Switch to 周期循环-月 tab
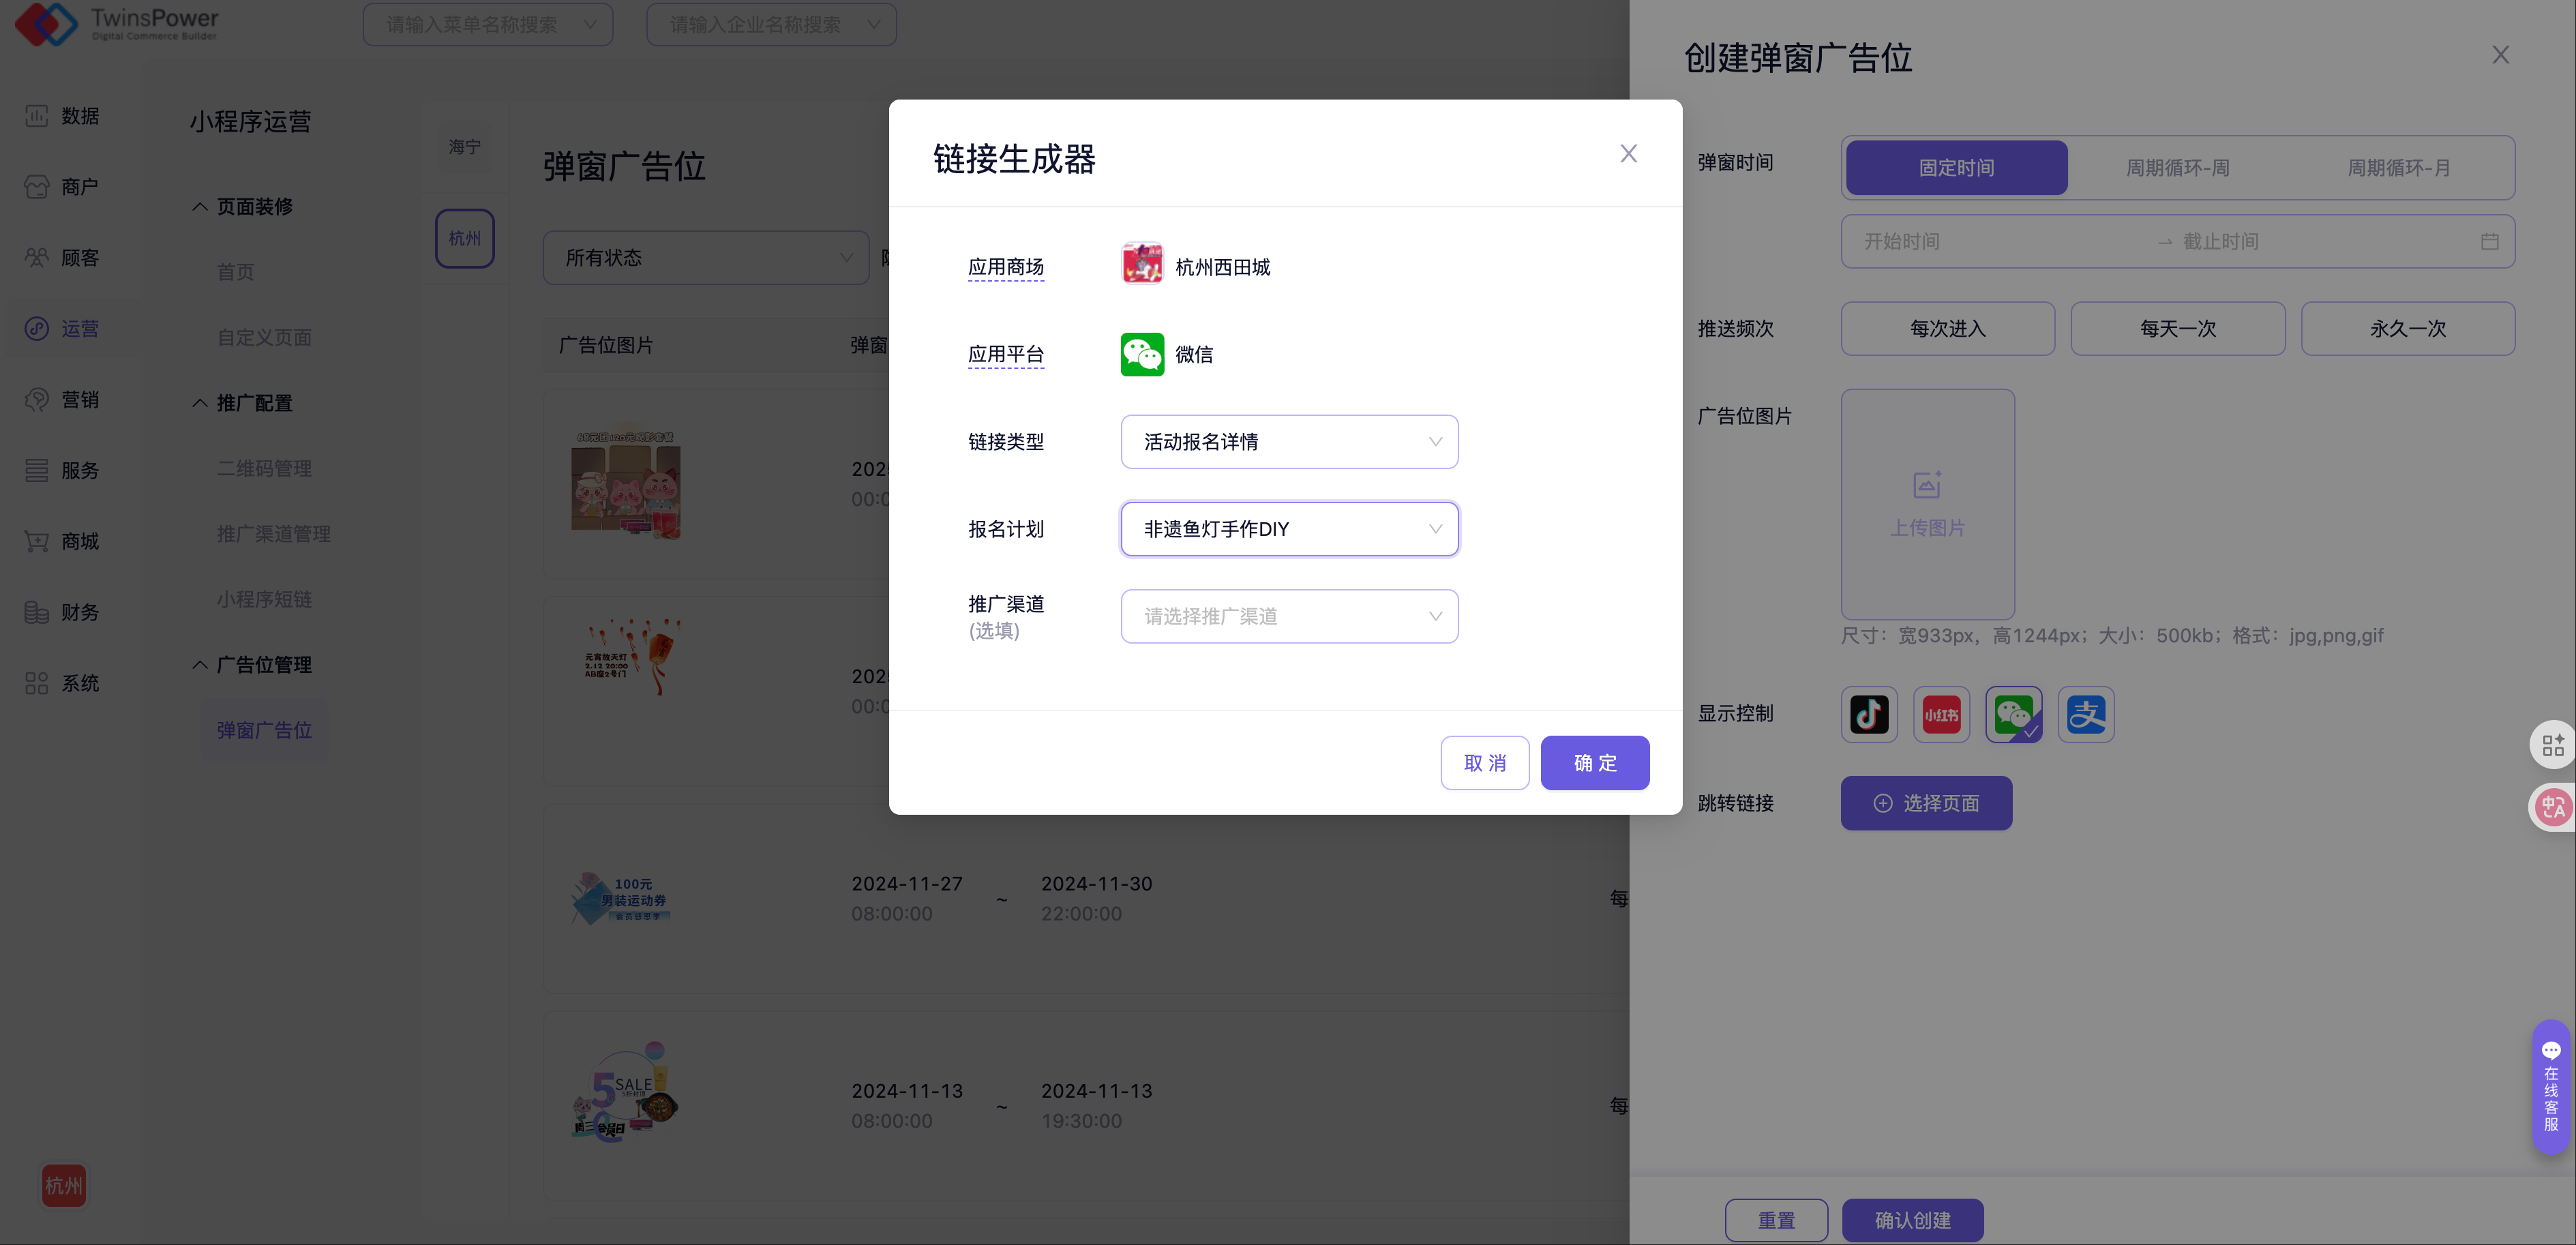This screenshot has height=1245, width=2576. (2398, 168)
